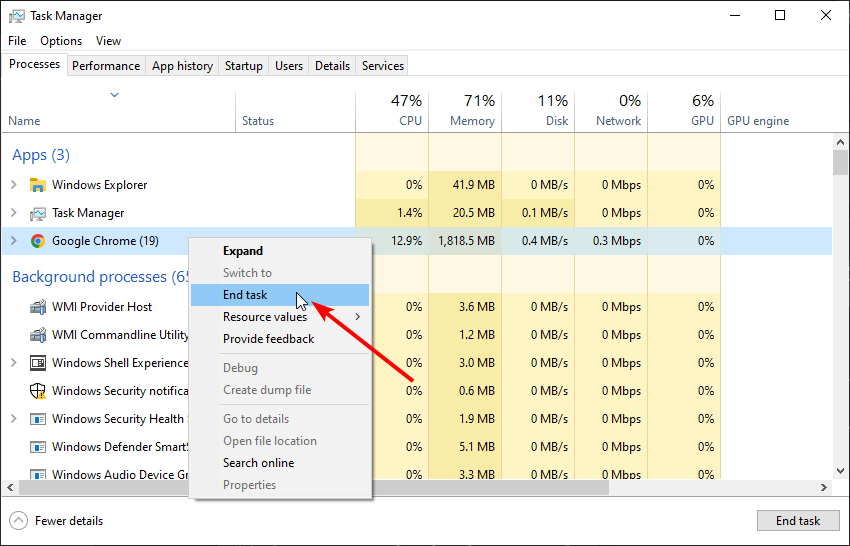The height and width of the screenshot is (546, 850).
Task: Select the Background processes group header
Action: tap(100, 277)
